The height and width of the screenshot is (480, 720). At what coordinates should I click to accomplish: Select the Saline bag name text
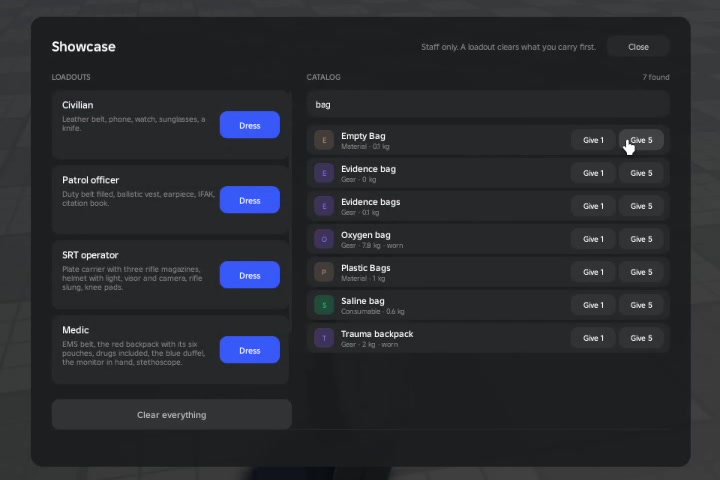click(x=363, y=301)
